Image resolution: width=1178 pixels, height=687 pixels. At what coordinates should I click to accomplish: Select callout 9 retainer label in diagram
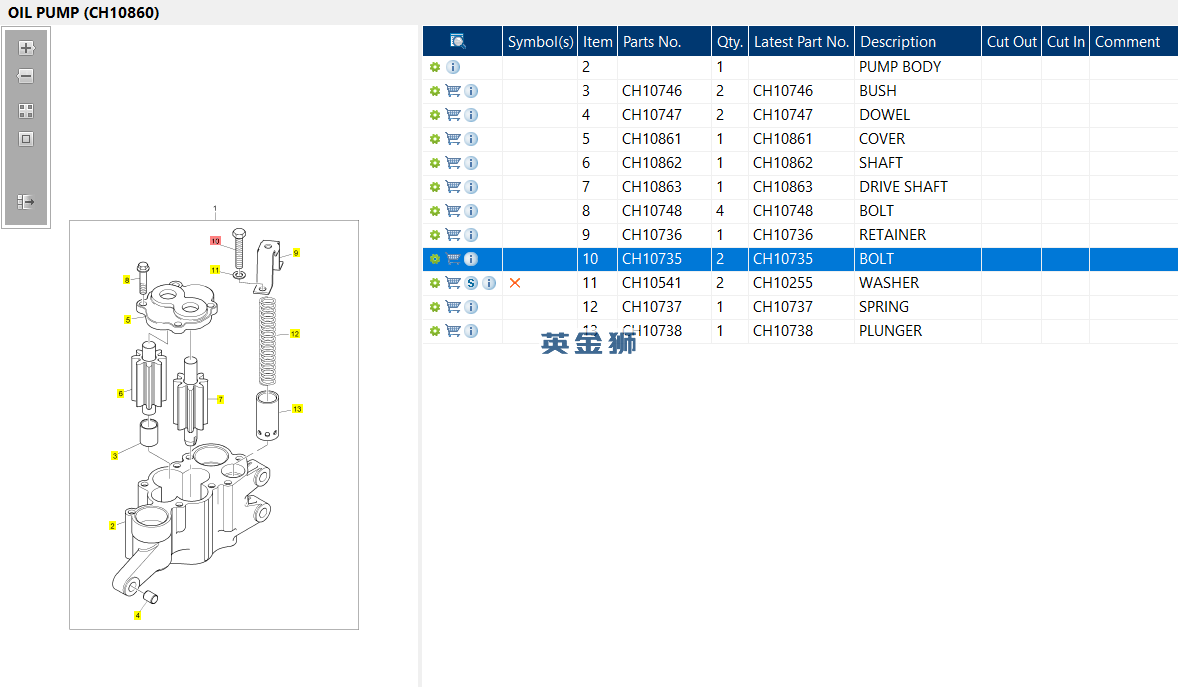[x=296, y=253]
